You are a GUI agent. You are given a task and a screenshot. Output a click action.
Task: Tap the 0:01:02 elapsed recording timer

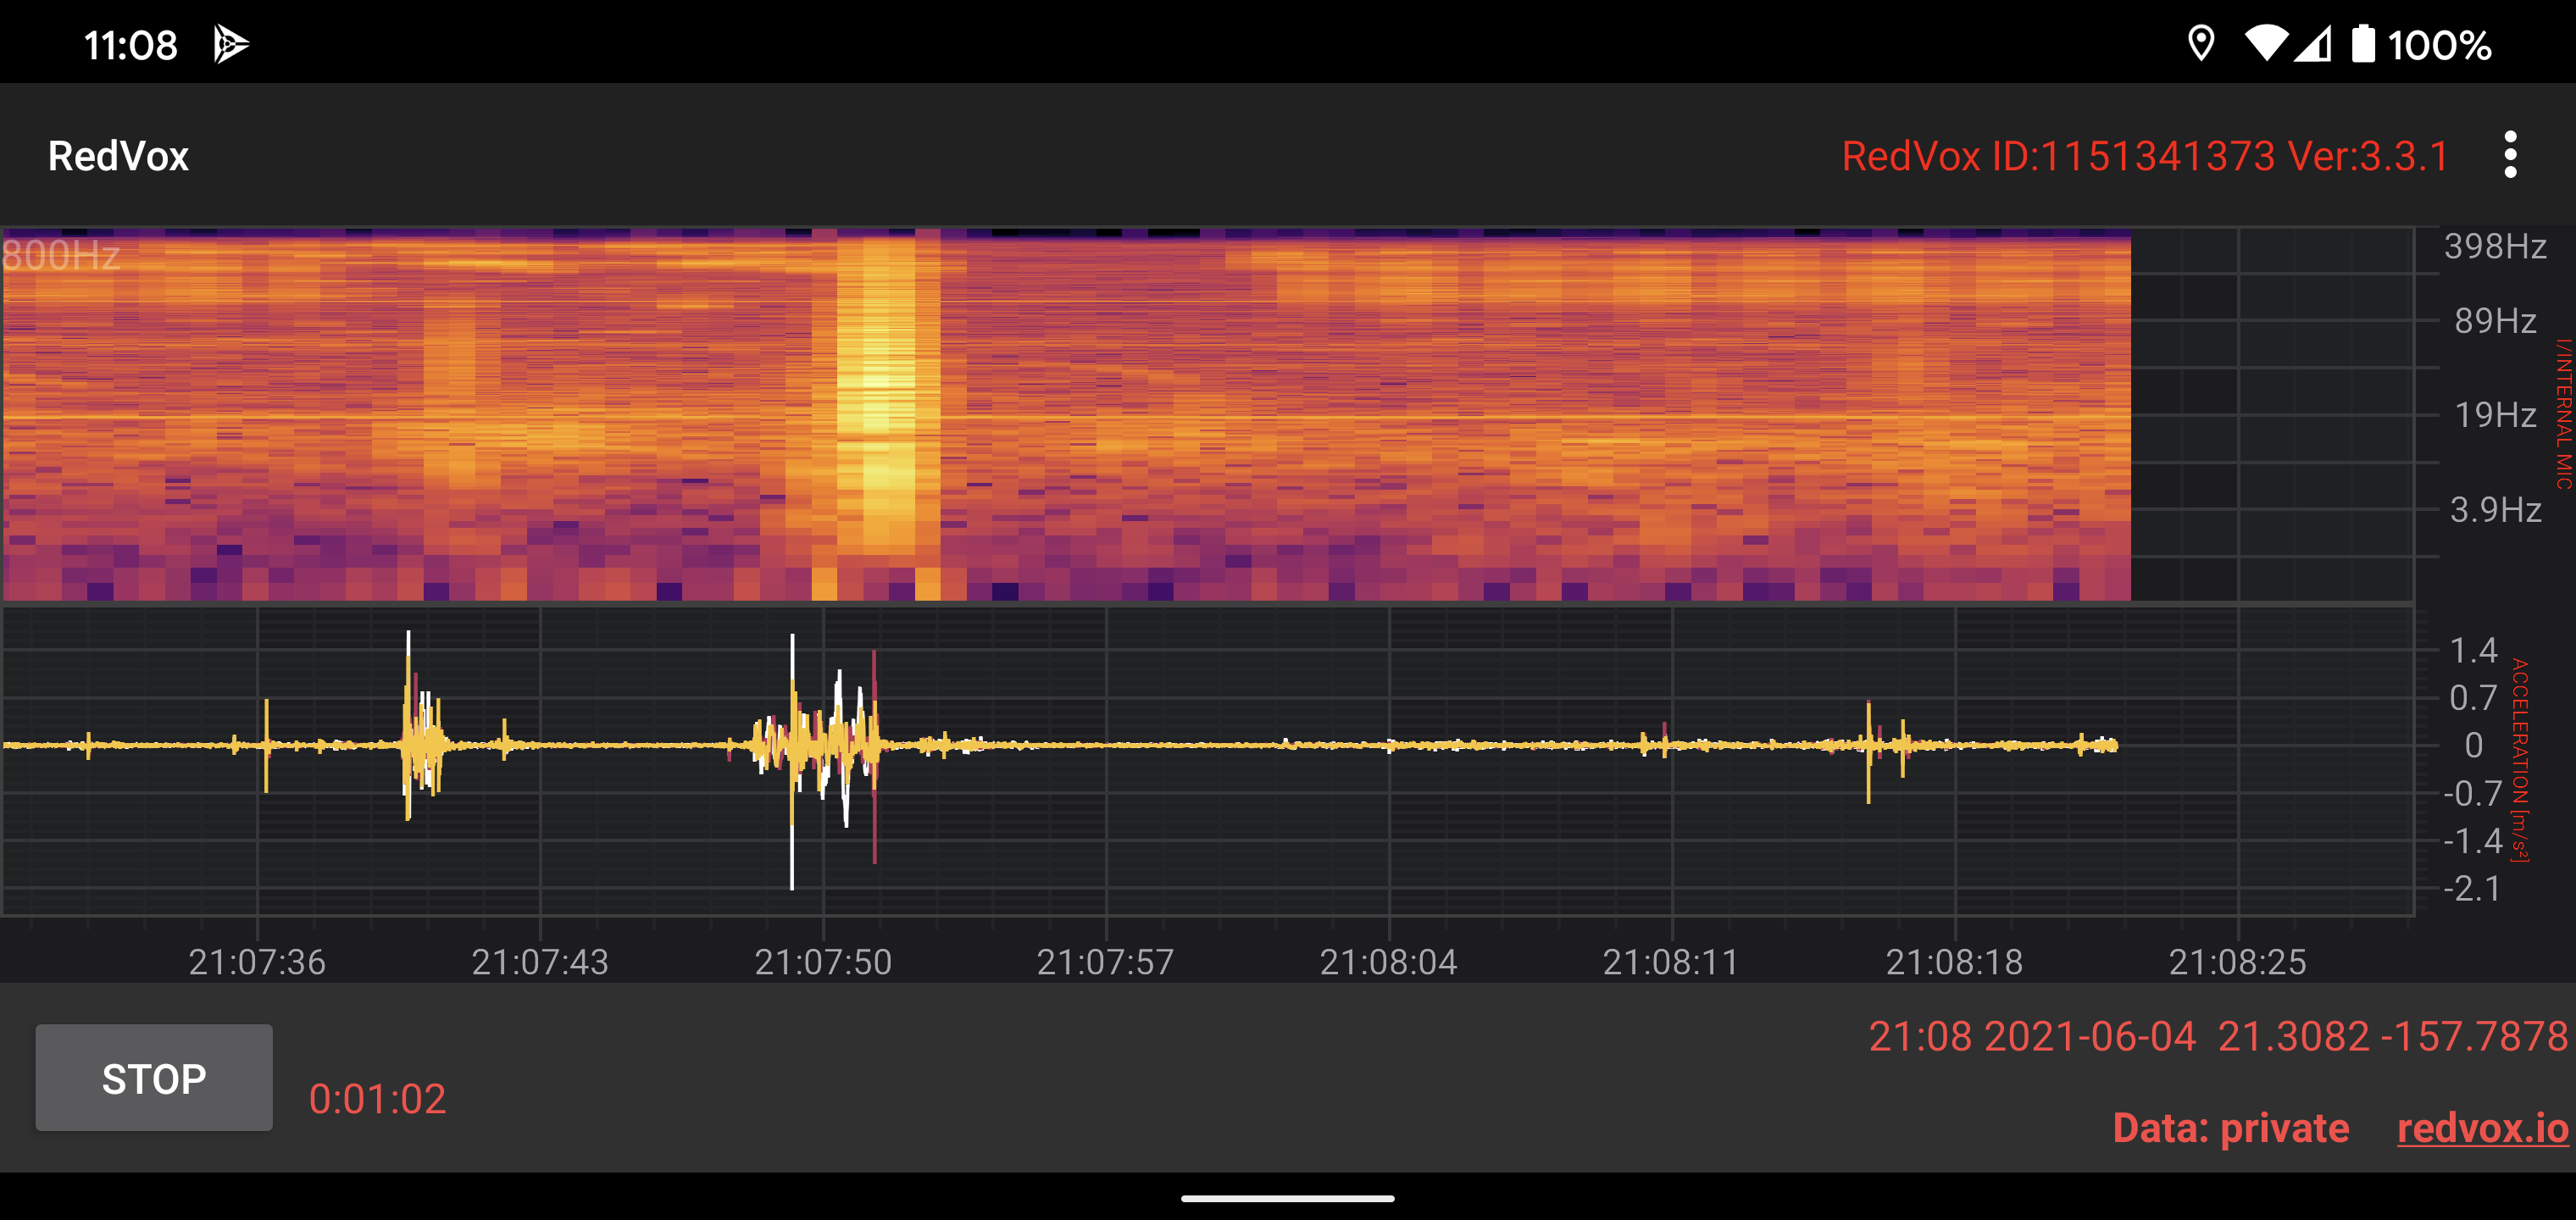click(377, 1098)
